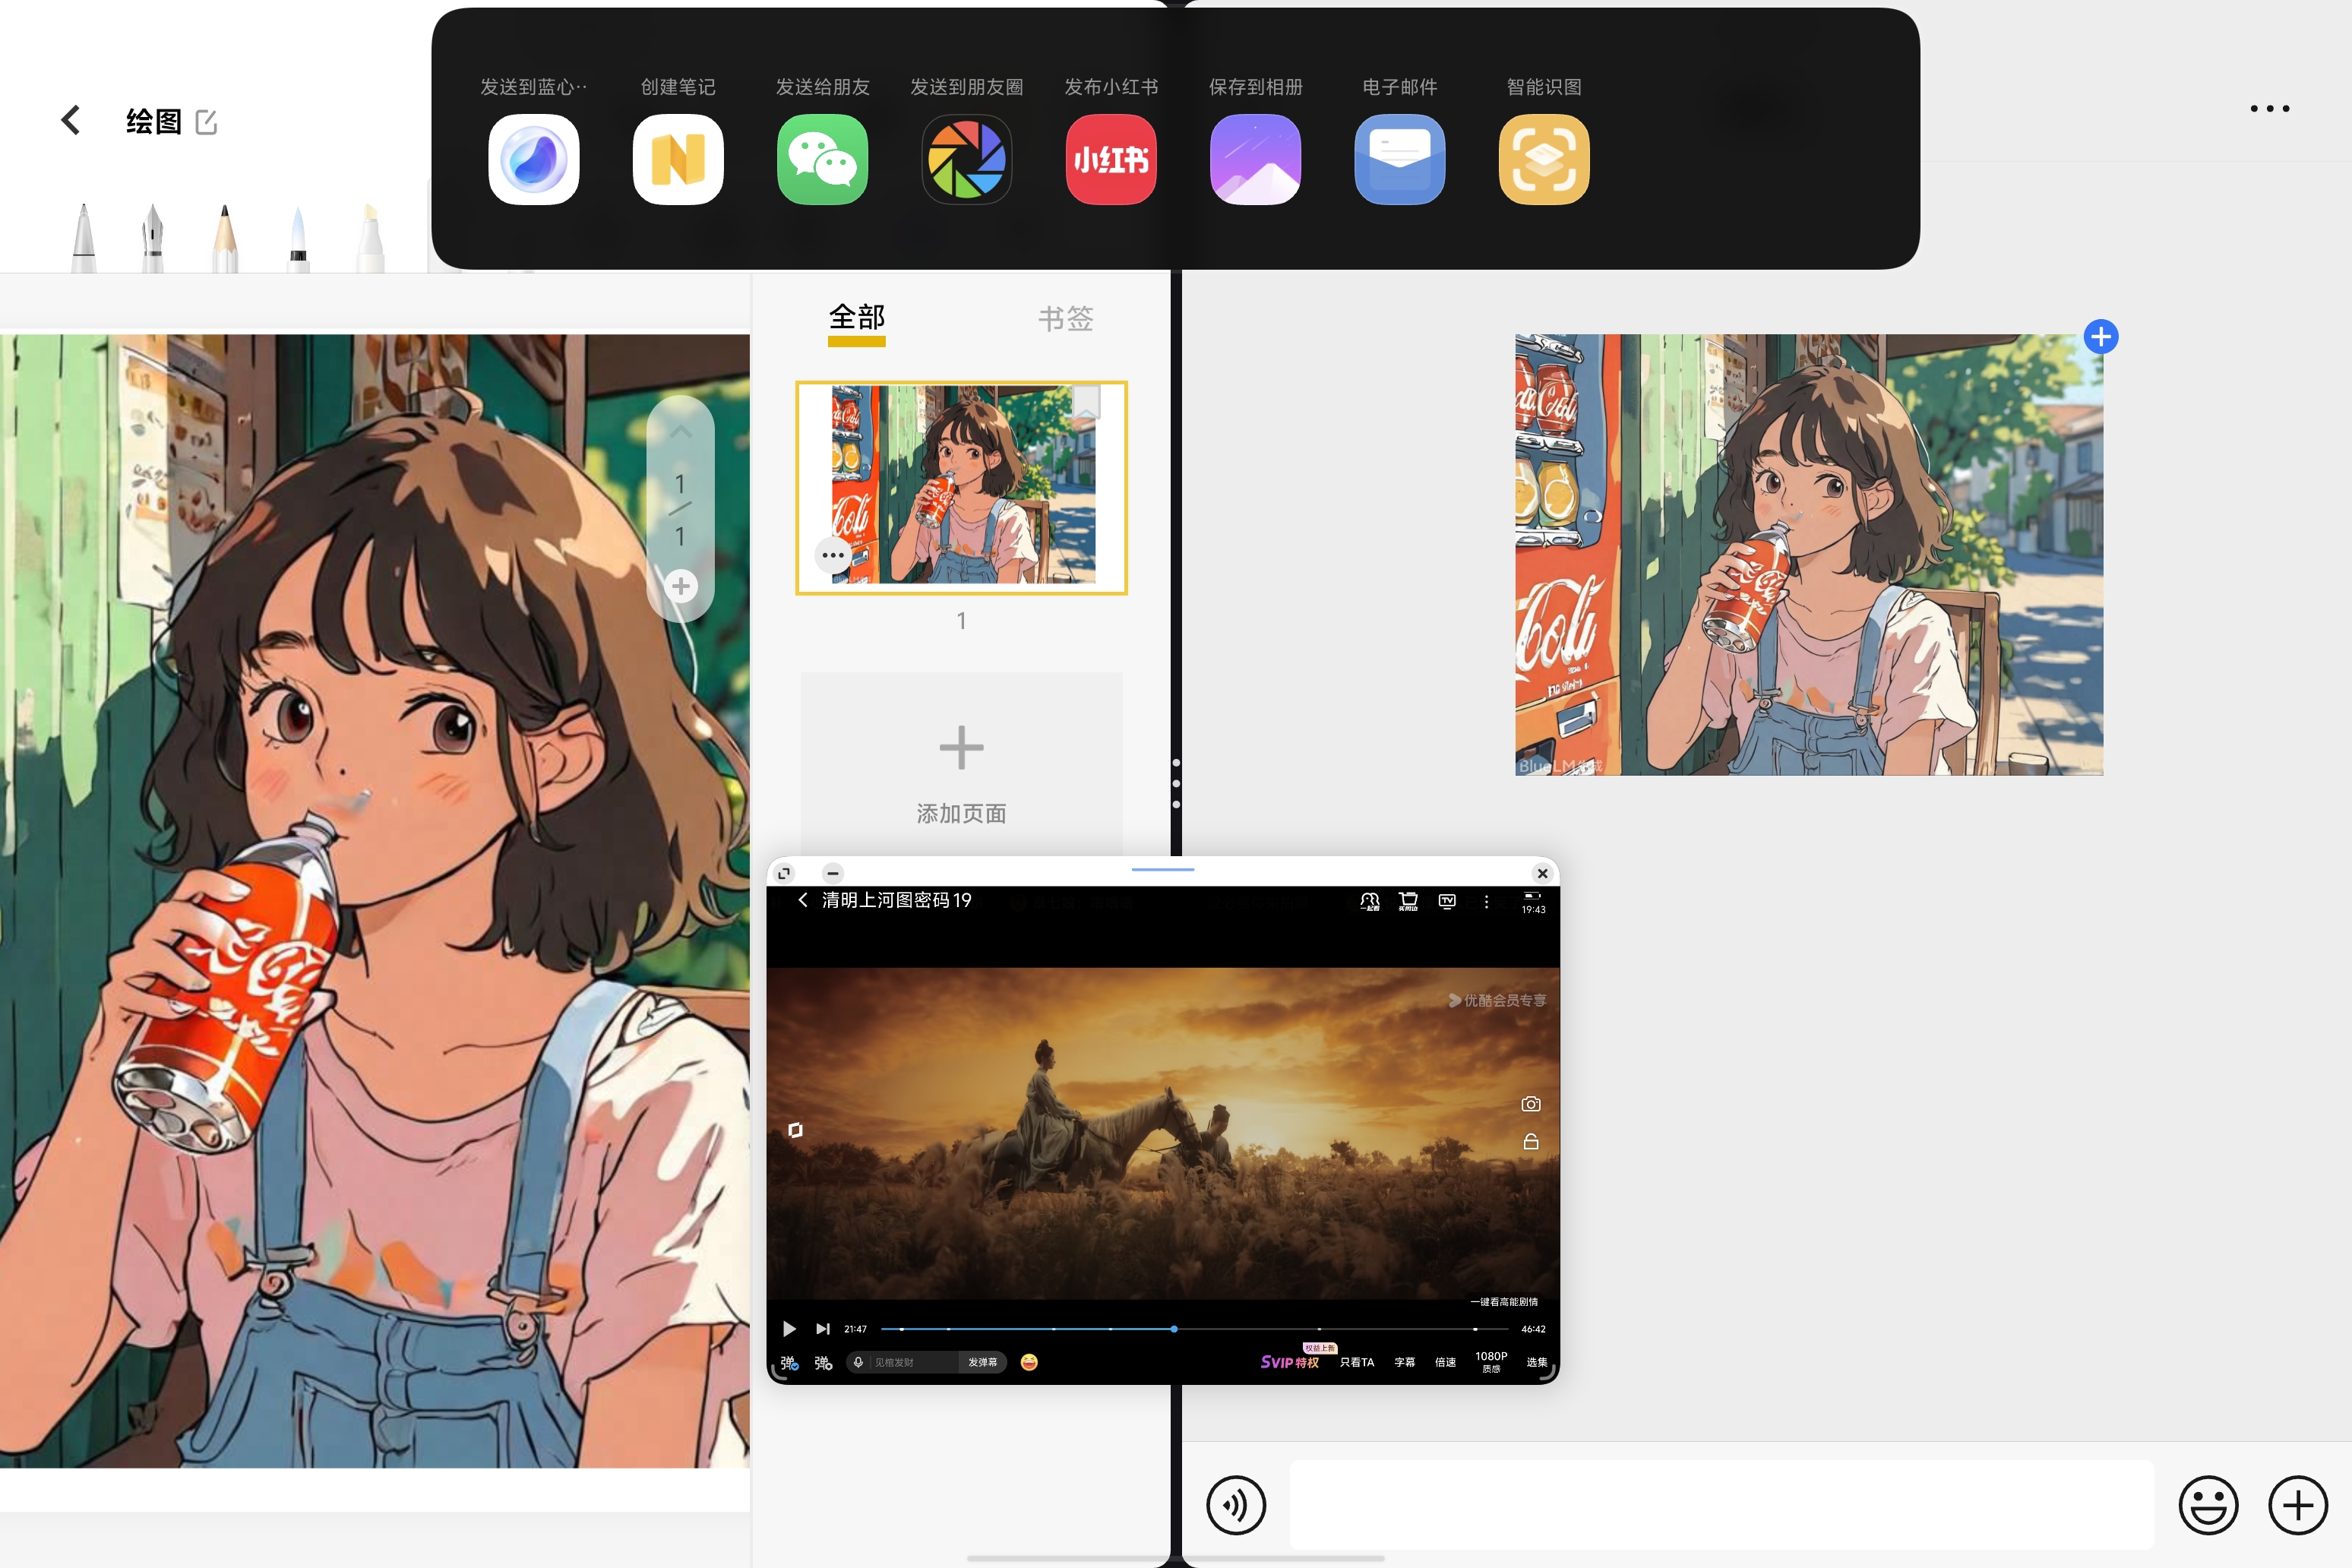Select the page 1 thumbnail

pos(962,488)
